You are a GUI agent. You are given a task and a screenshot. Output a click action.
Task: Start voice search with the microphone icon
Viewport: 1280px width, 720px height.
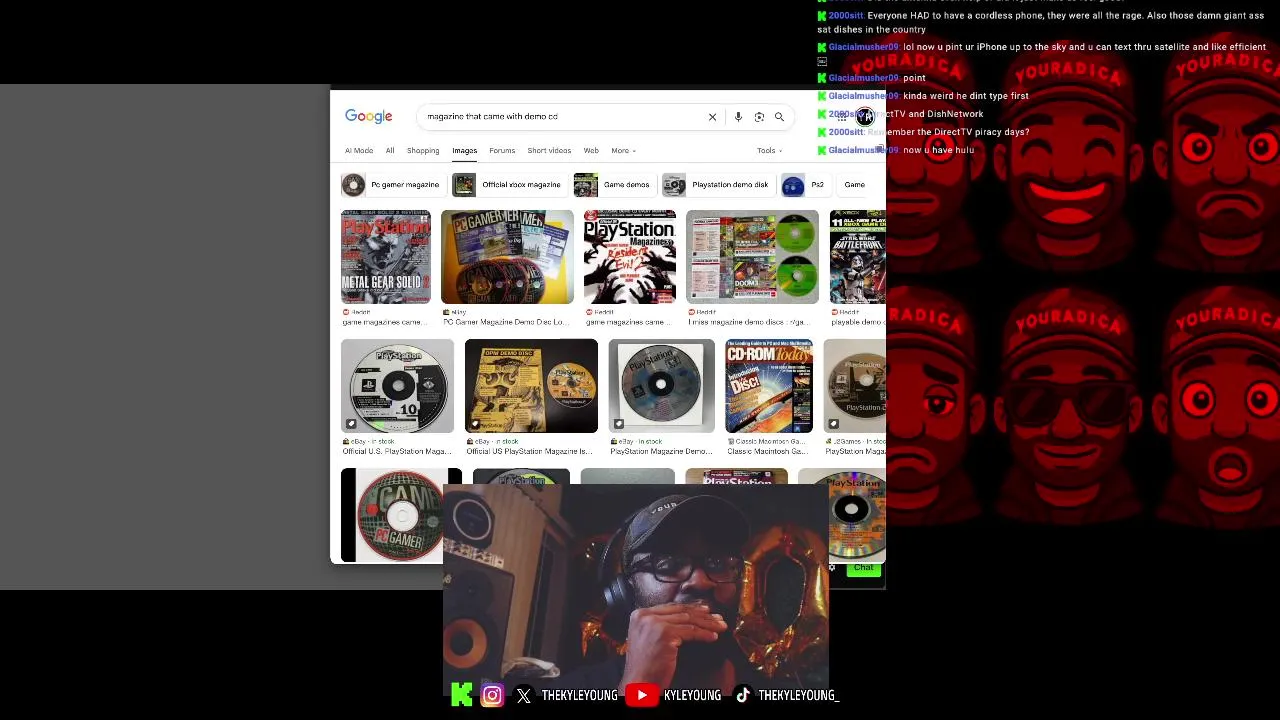click(738, 117)
